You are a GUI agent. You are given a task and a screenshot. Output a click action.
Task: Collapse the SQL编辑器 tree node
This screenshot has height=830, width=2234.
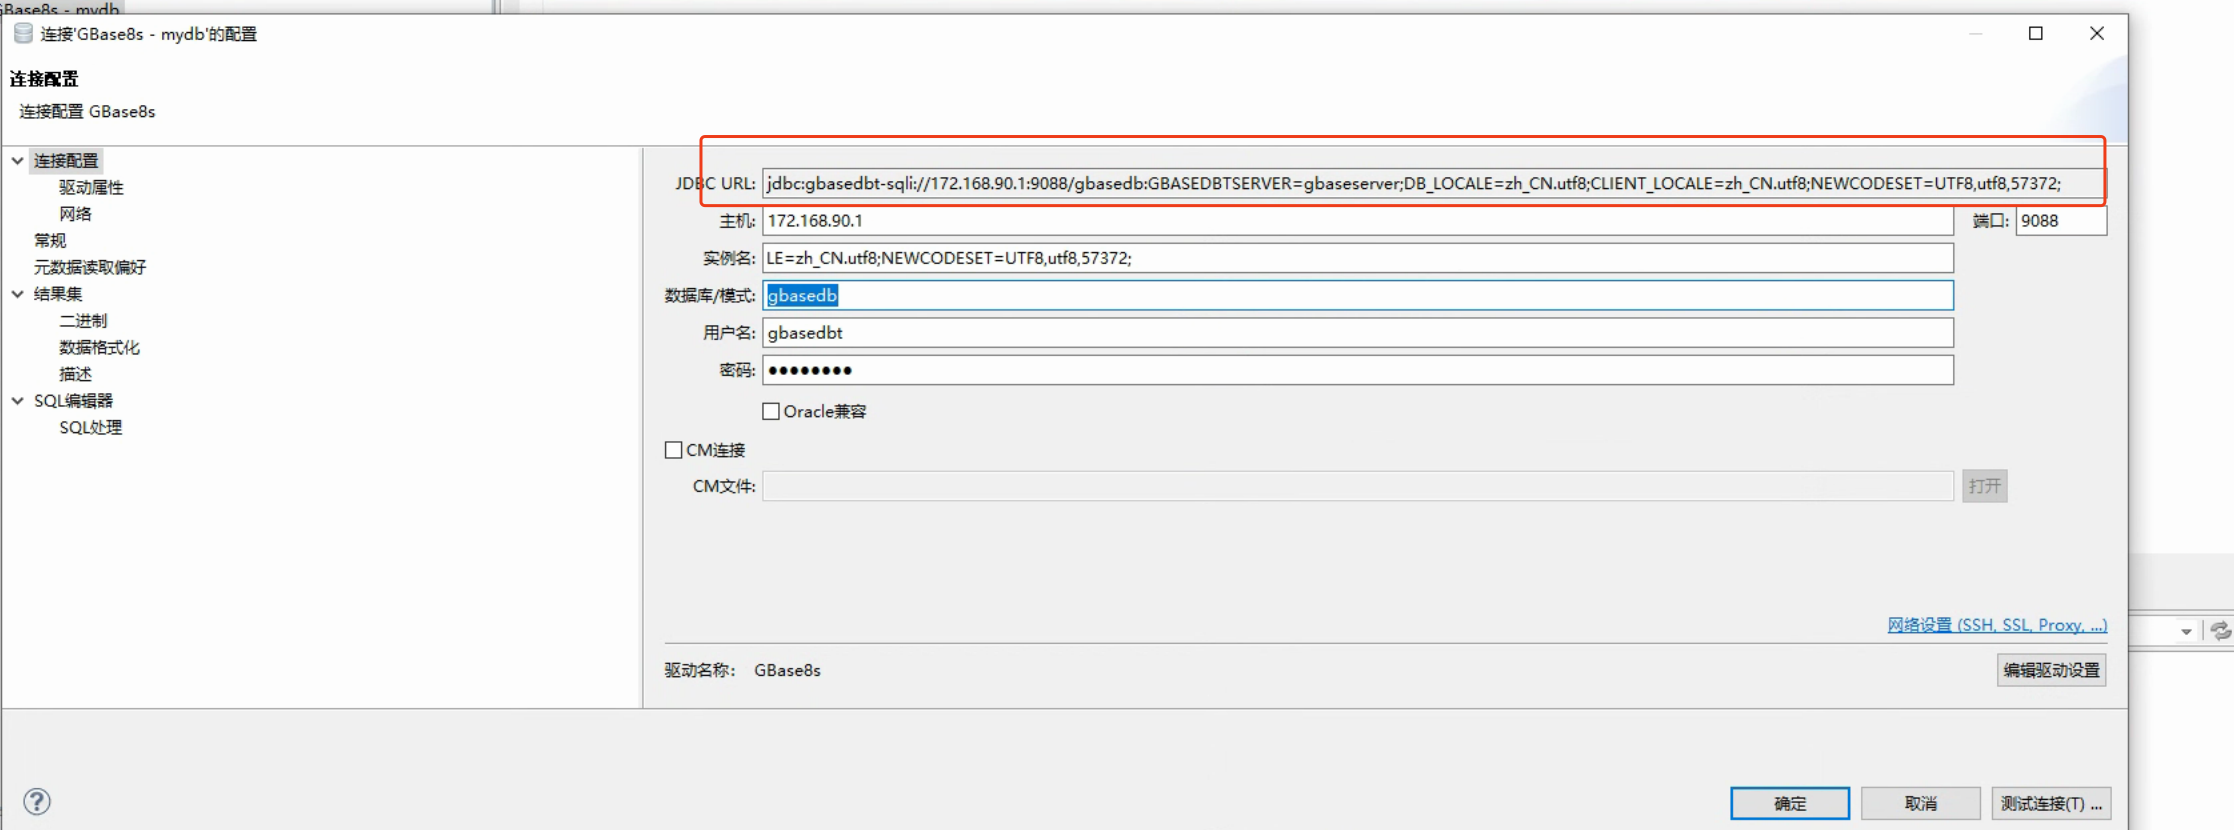[18, 400]
